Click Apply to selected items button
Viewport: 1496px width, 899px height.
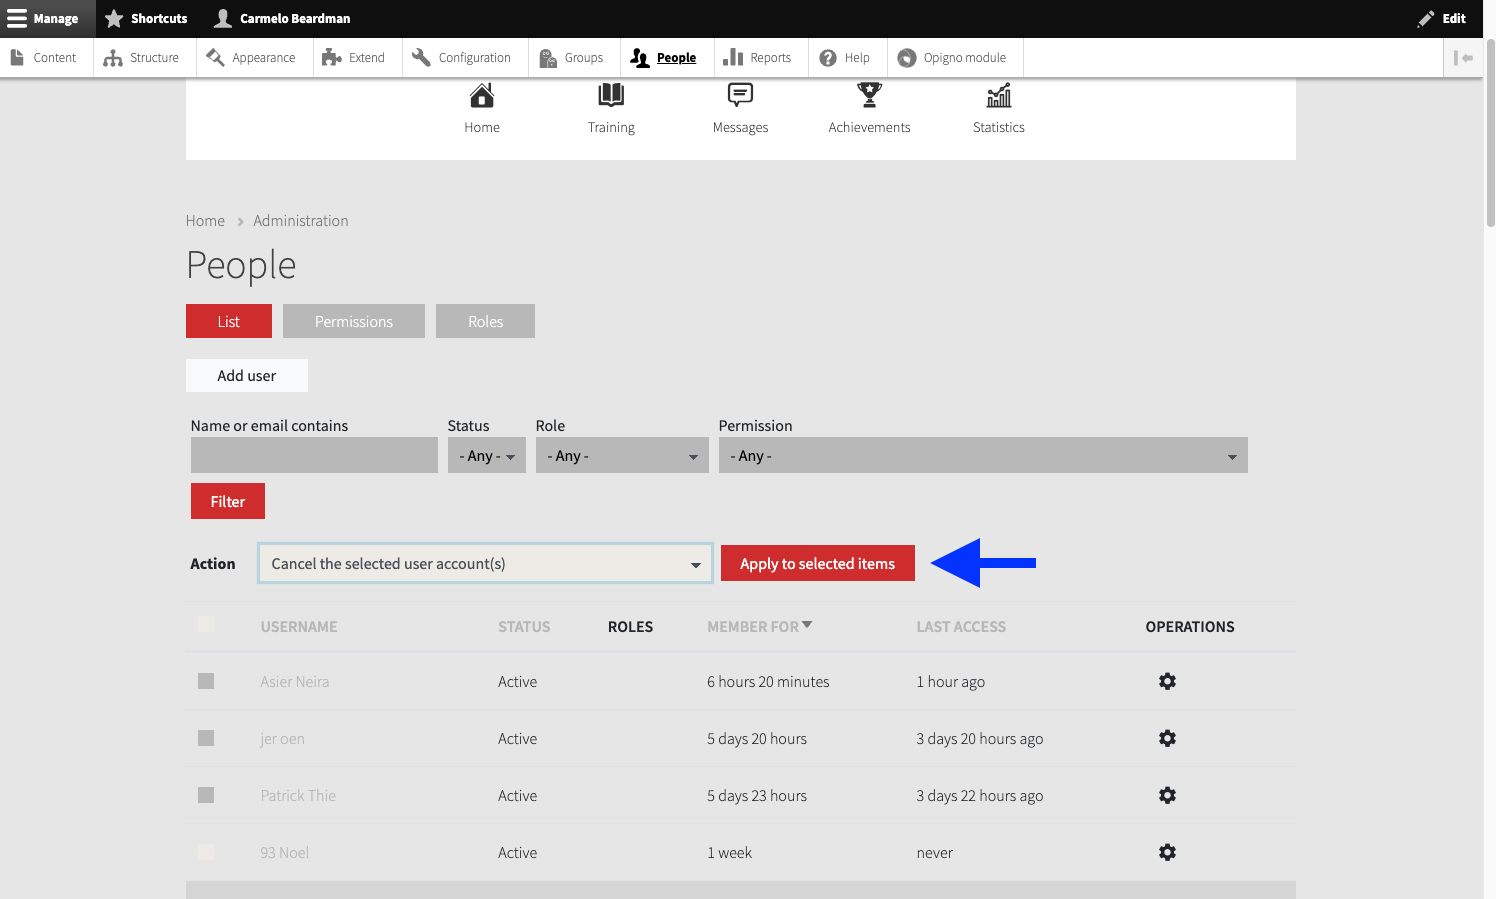pos(818,563)
